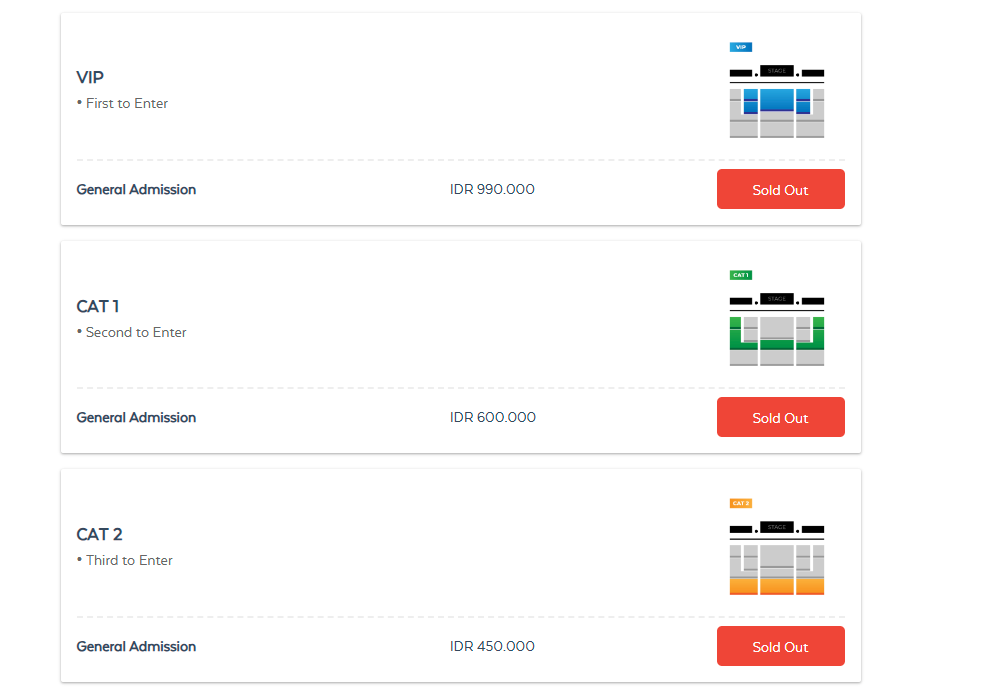
Task: Click the IDR 990.000 price
Action: (492, 190)
